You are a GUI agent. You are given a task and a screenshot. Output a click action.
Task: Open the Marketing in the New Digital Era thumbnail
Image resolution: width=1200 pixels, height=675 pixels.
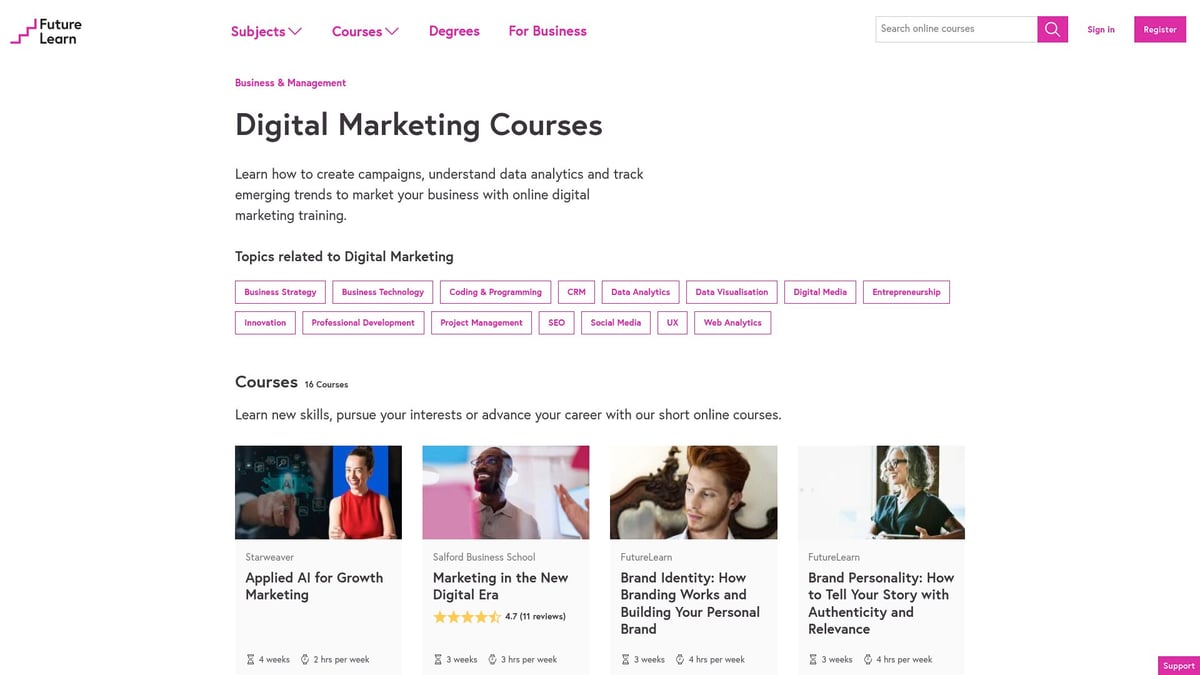coord(506,493)
